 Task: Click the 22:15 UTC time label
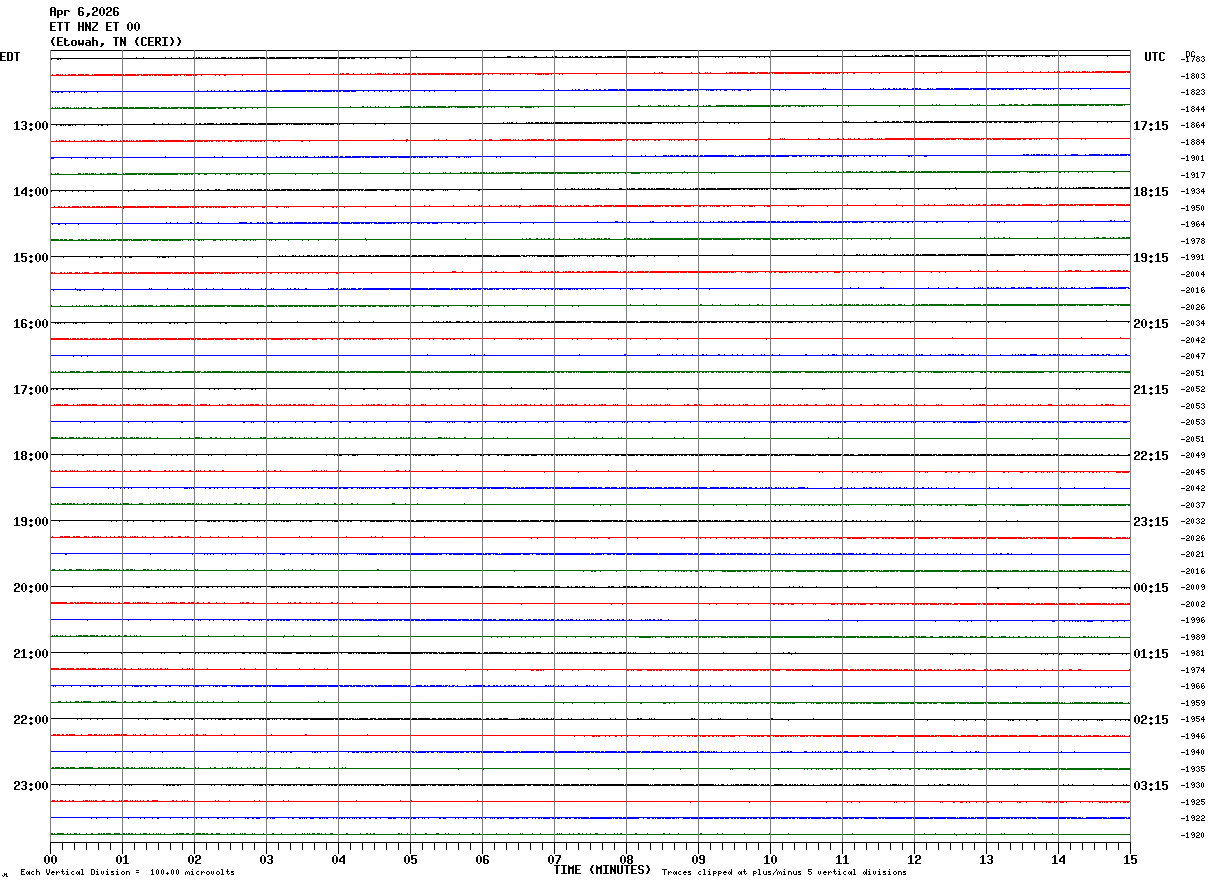(1151, 456)
